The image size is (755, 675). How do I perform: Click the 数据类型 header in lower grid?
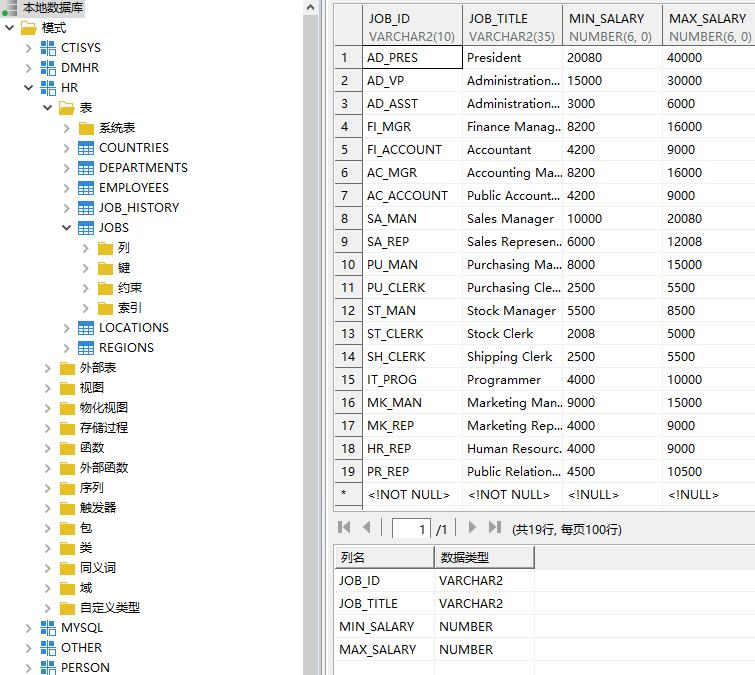coord(484,558)
